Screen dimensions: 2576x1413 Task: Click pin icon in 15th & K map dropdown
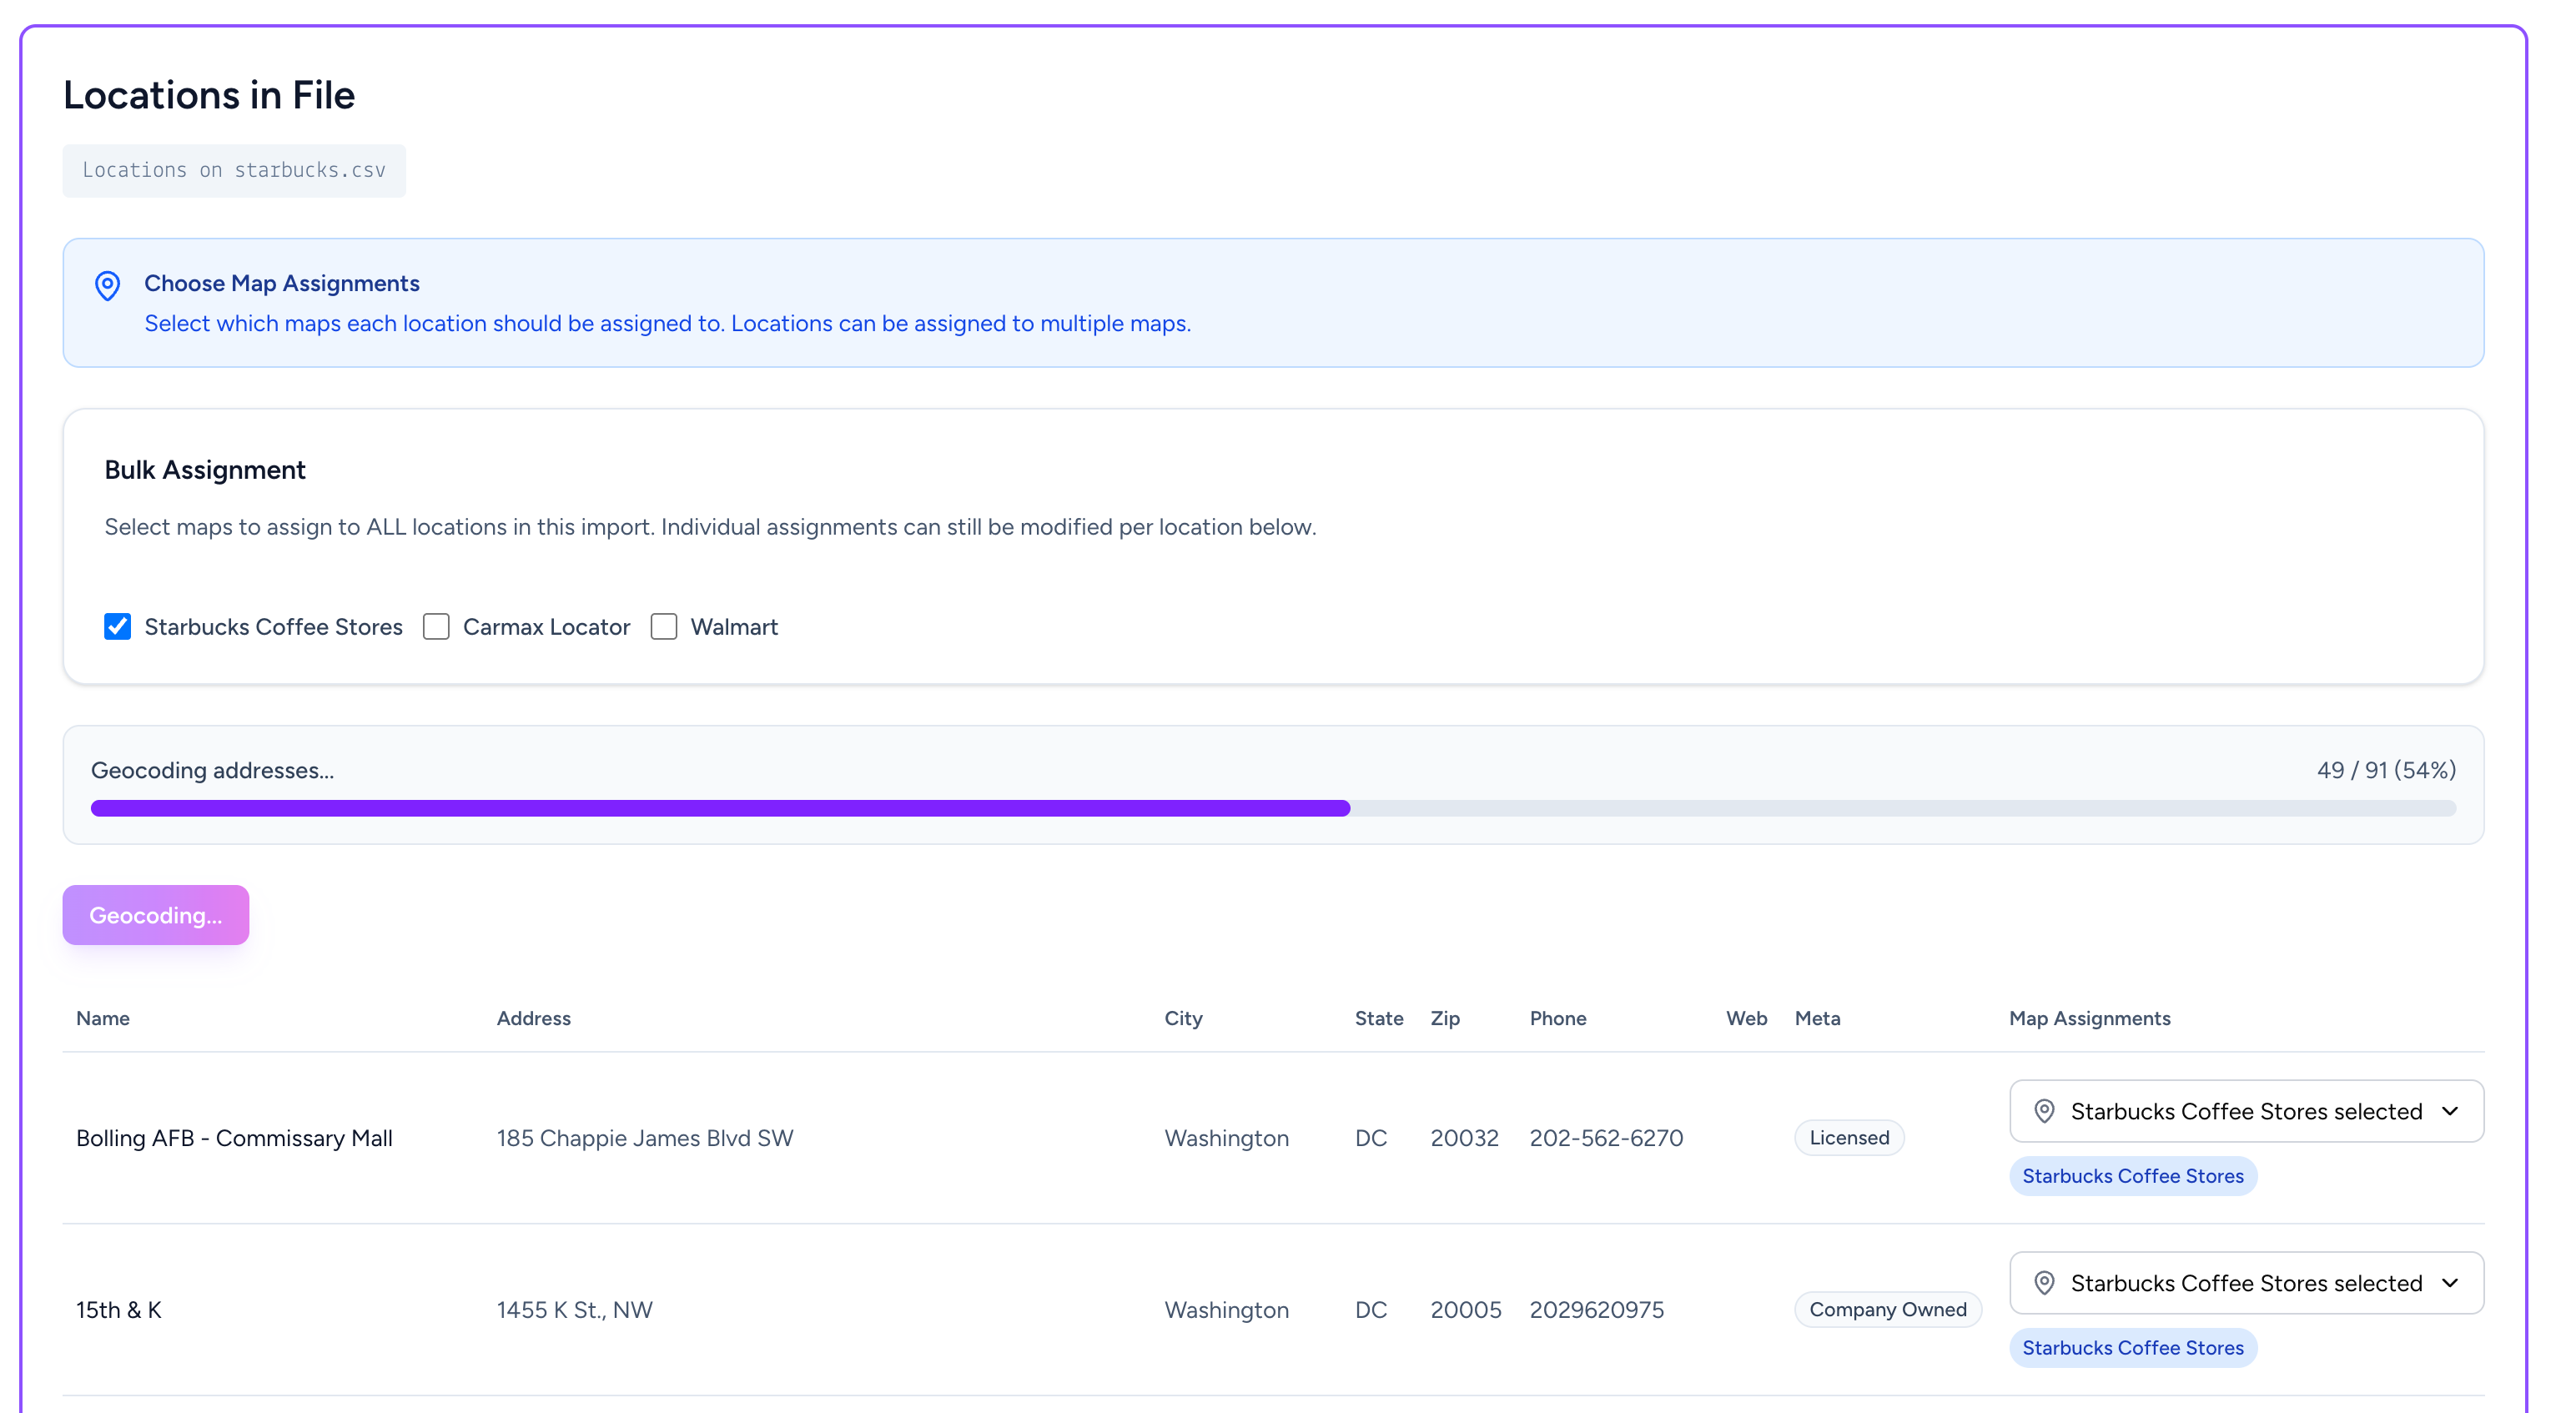pos(2044,1283)
